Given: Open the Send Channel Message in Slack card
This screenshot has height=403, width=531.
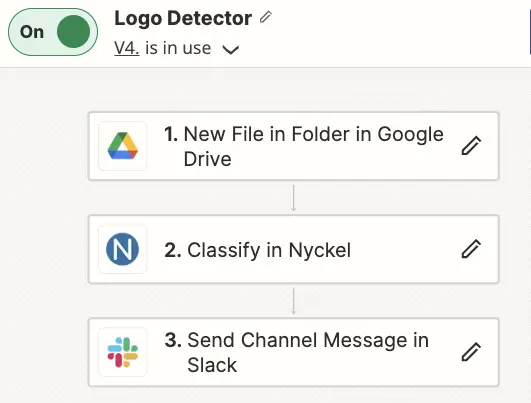Looking at the screenshot, I should coord(294,352).
